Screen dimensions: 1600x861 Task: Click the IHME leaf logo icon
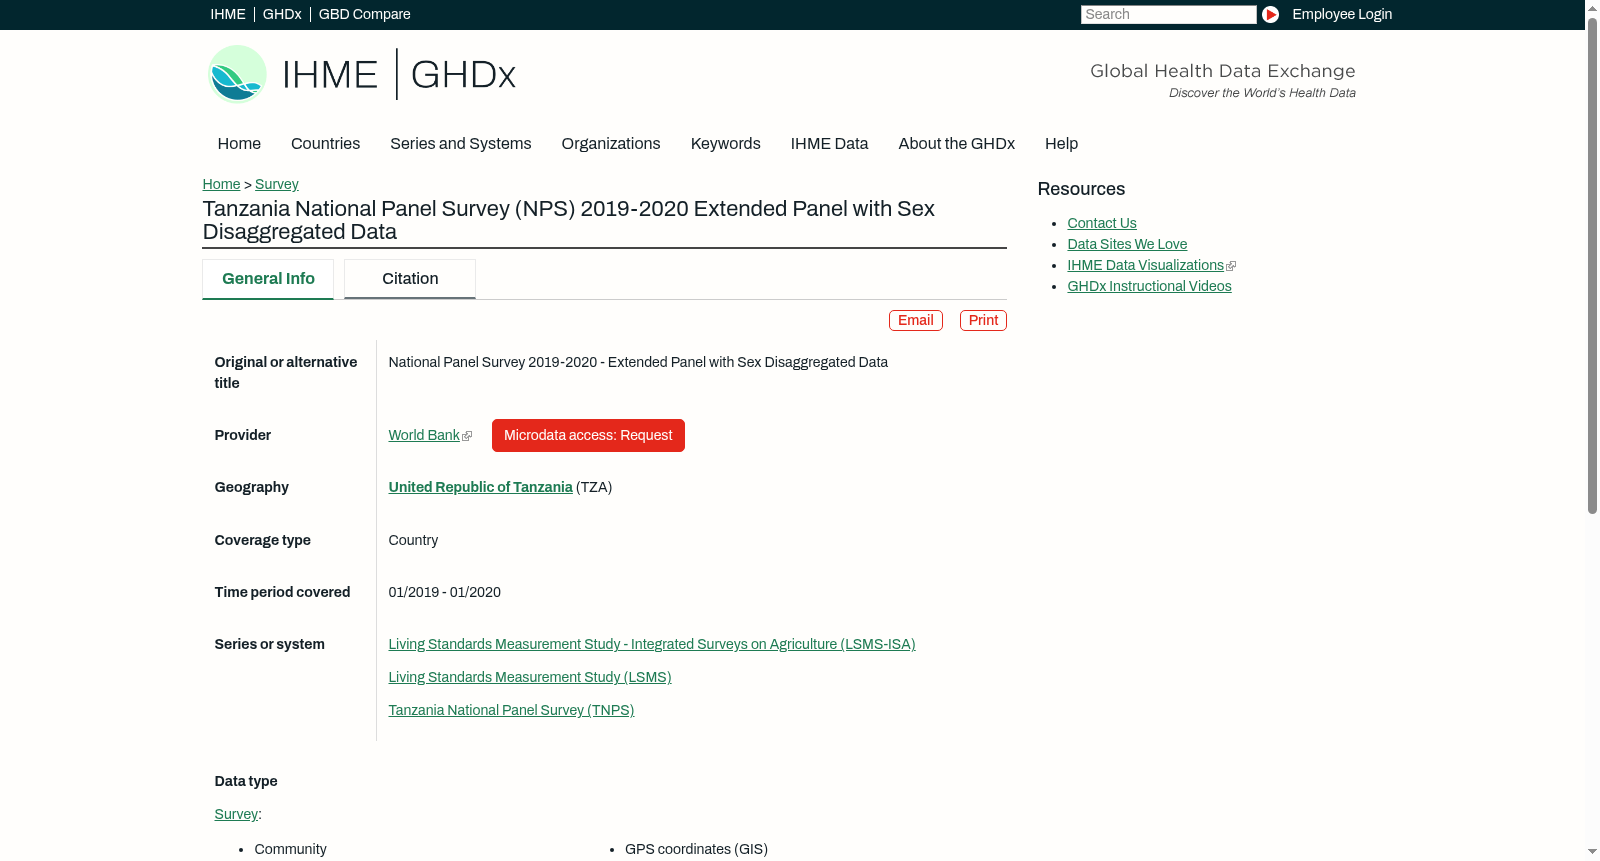point(237,74)
